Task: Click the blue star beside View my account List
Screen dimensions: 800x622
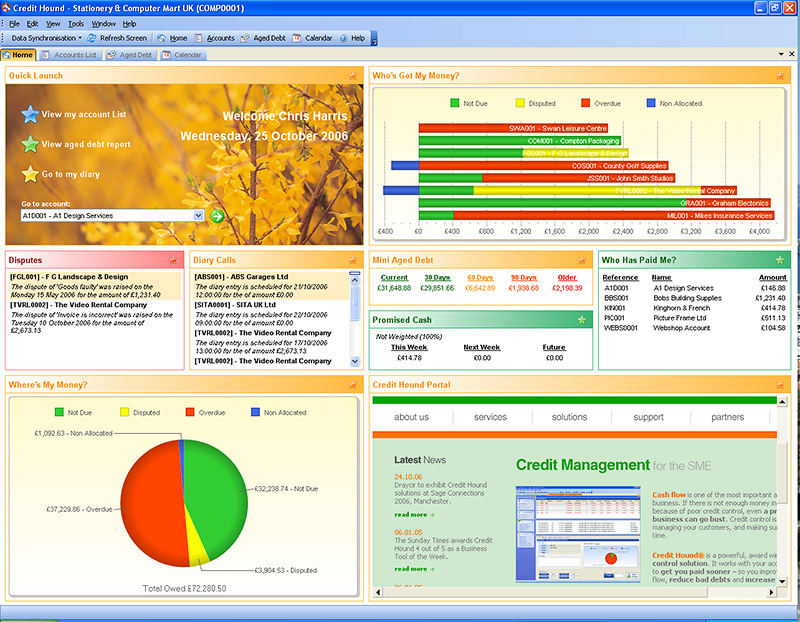Action: click(x=31, y=114)
